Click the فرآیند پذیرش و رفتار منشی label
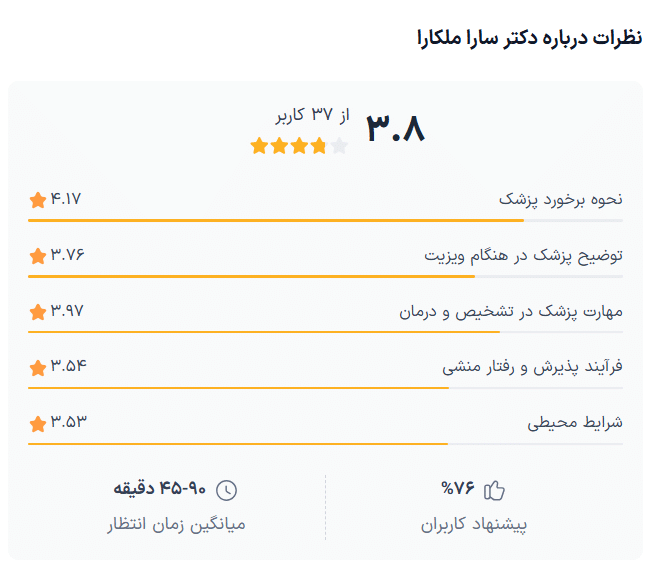 click(532, 367)
